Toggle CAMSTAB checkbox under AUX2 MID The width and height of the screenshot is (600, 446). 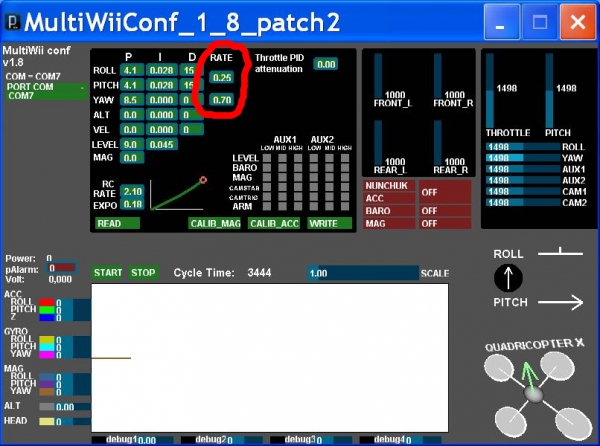(329, 187)
